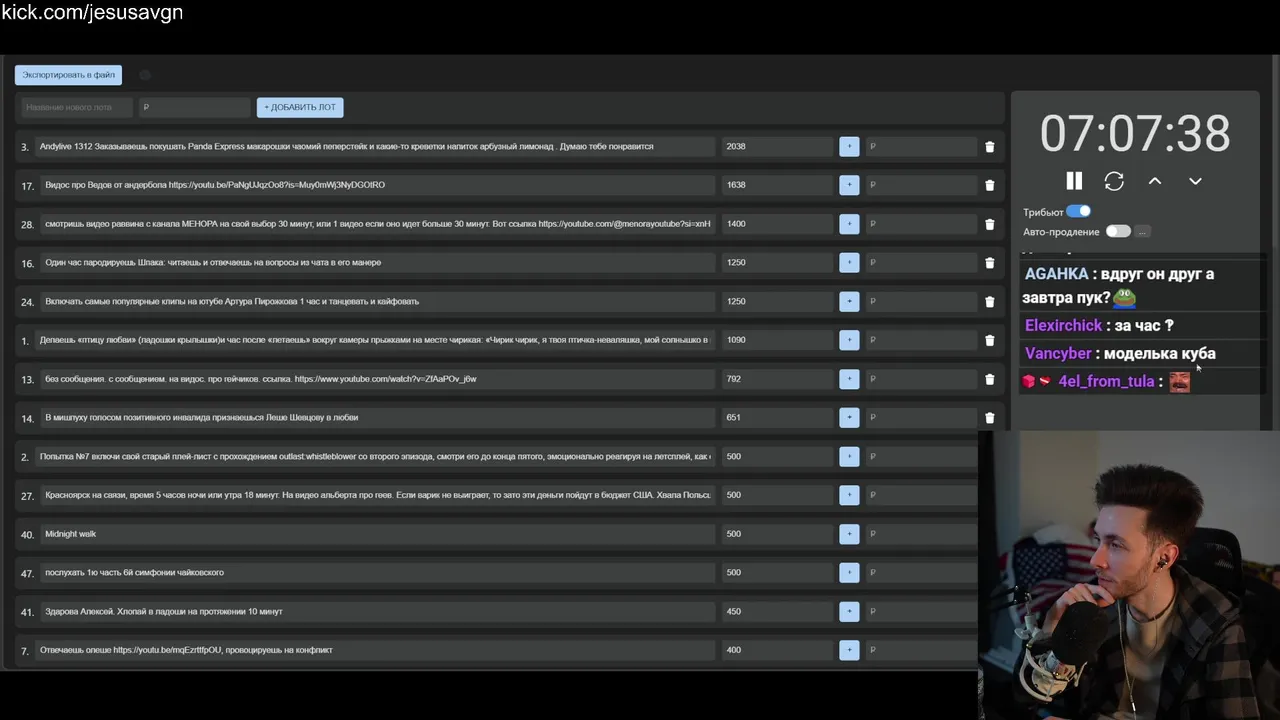Image resolution: width=1280 pixels, height=720 pixels.
Task: Decrease timer using the down chevron
Action: 1195,181
